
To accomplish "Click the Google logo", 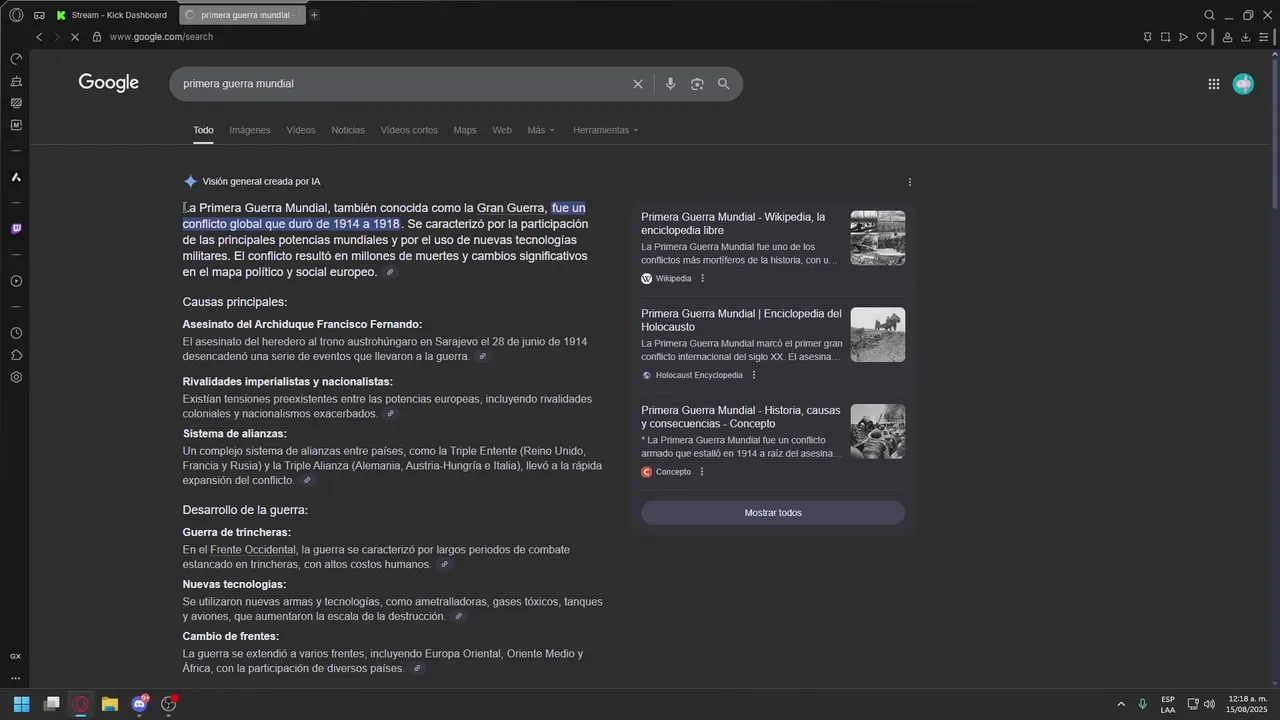I will [109, 83].
